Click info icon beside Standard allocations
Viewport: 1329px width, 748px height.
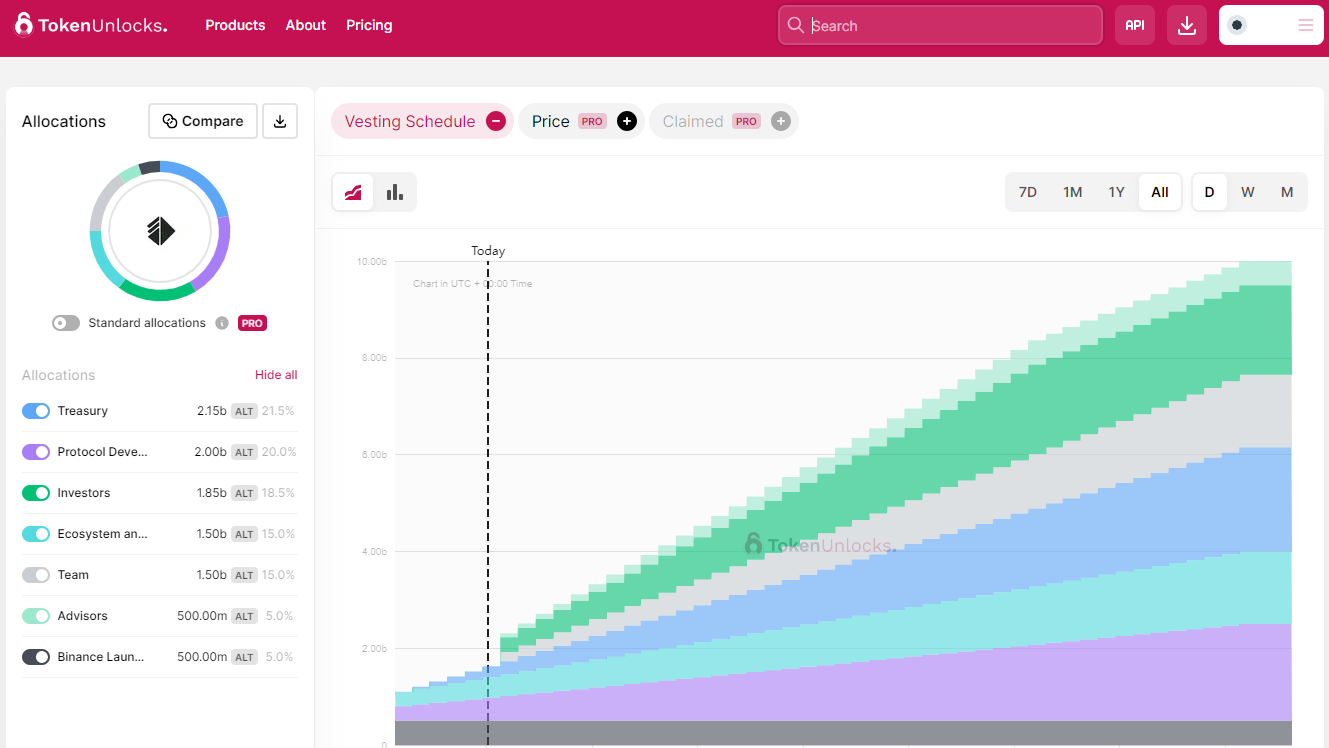tap(222, 323)
